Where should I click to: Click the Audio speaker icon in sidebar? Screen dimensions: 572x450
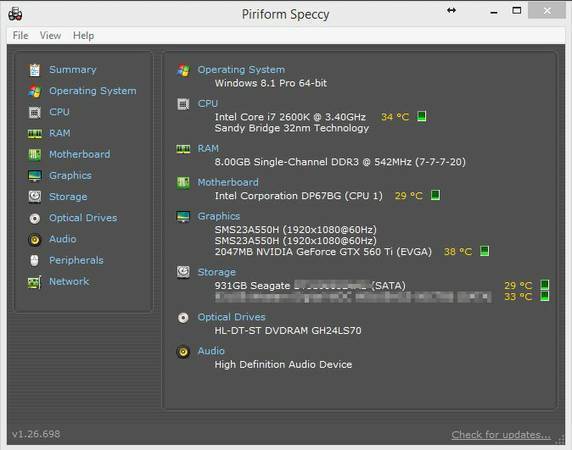point(35,240)
